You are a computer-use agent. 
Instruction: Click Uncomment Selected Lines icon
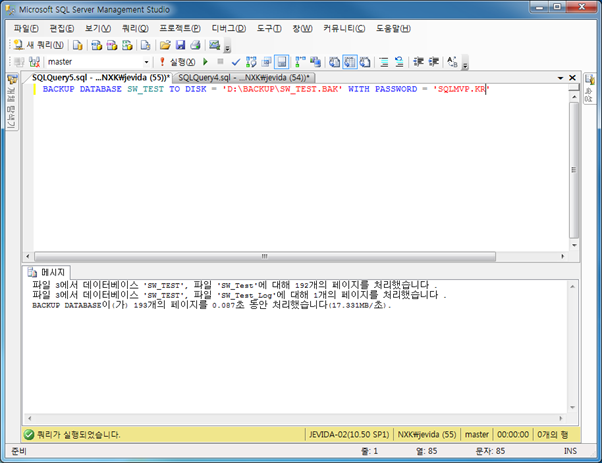(x=399, y=62)
